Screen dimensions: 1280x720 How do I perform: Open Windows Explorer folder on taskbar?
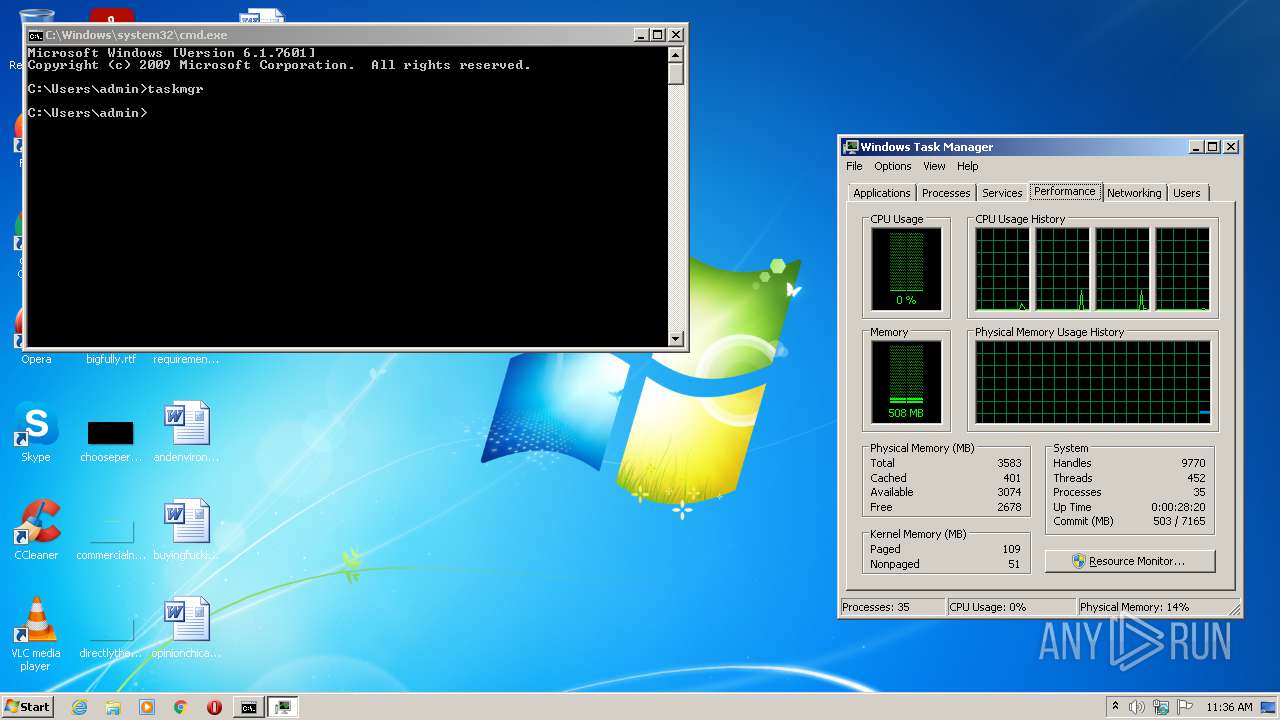click(113, 707)
